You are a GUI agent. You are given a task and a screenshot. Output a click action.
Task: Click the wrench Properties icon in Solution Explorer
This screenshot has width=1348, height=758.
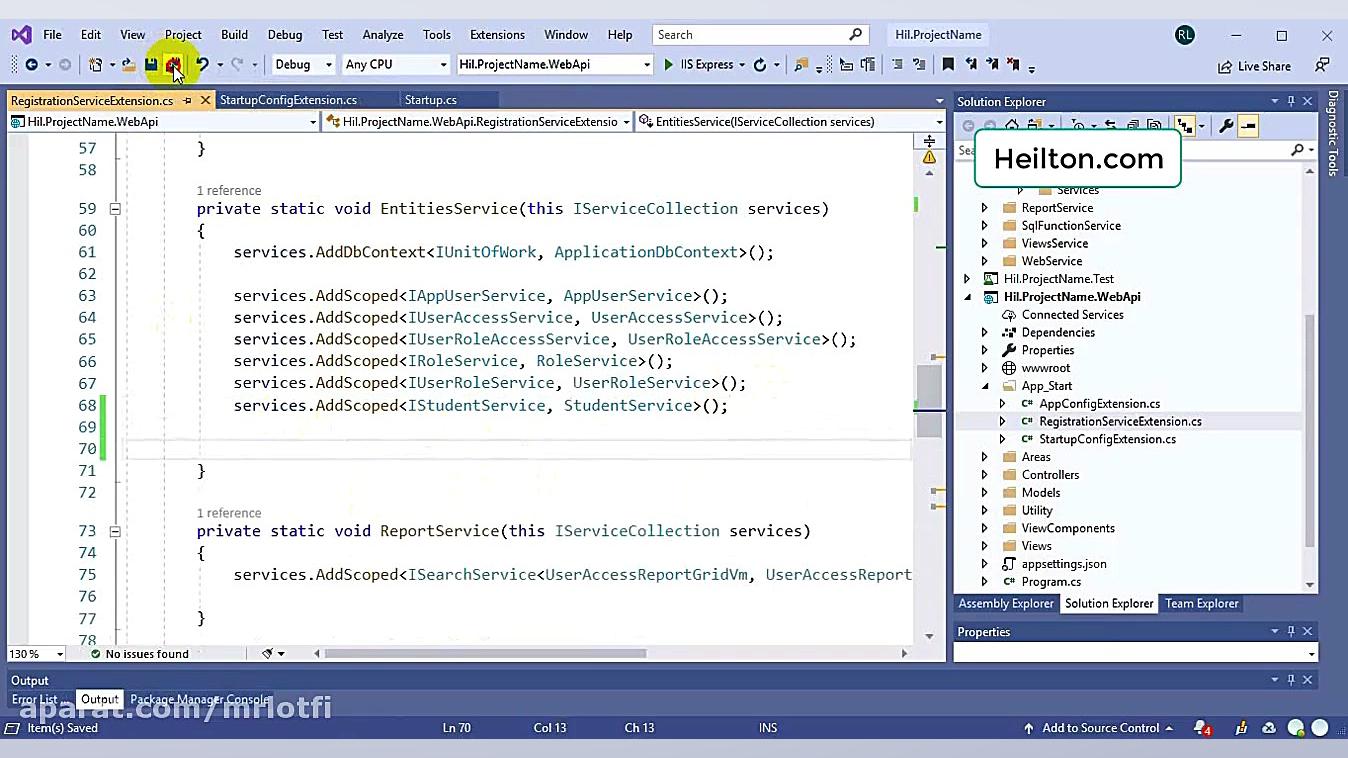pos(1226,126)
